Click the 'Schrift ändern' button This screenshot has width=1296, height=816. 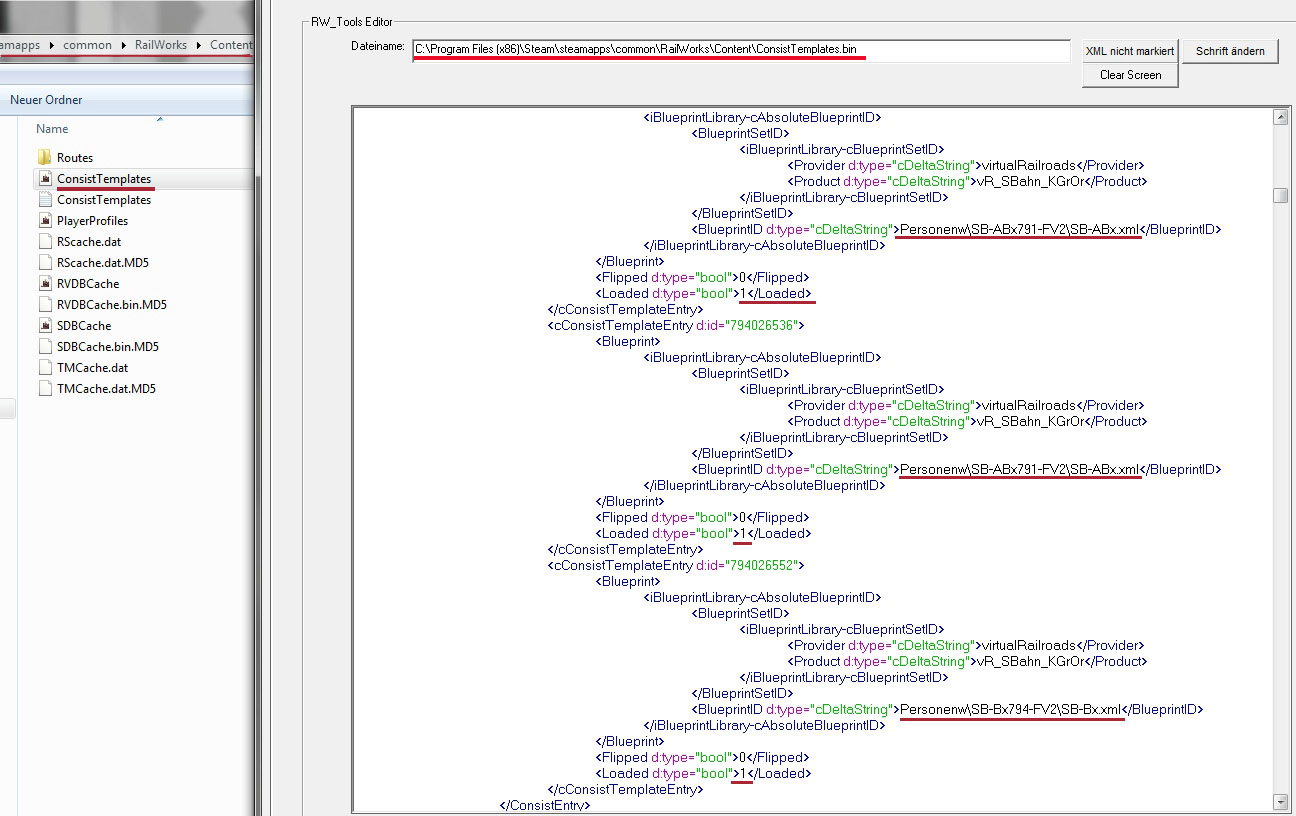1230,51
